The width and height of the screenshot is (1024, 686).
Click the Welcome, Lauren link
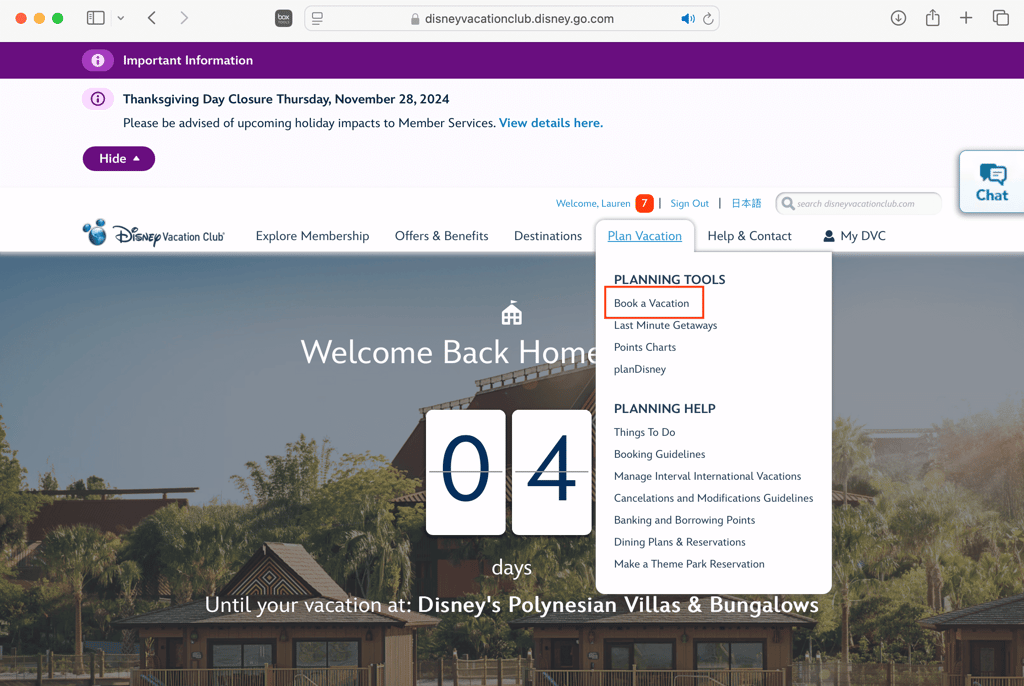(593, 203)
